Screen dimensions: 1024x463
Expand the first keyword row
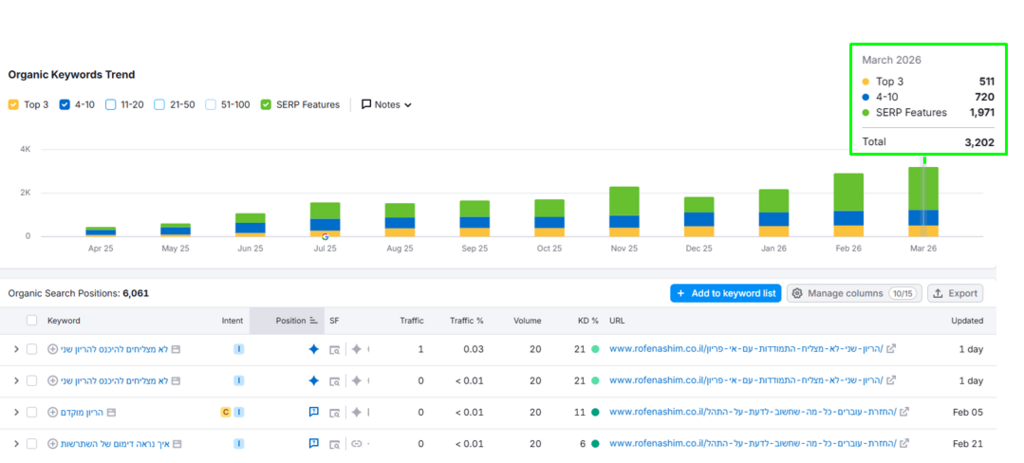[15, 349]
